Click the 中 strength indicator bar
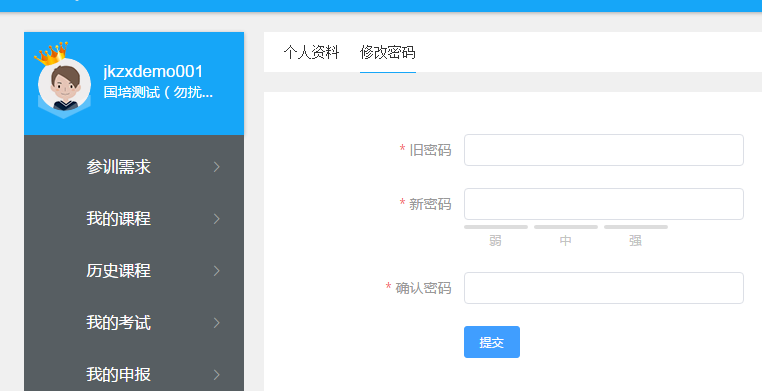The width and height of the screenshot is (762, 391). coord(566,227)
